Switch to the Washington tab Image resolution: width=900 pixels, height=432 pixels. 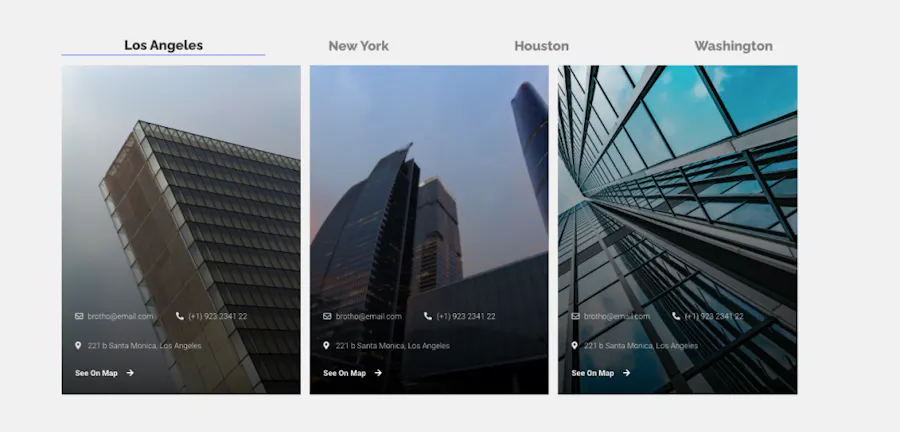click(x=733, y=46)
